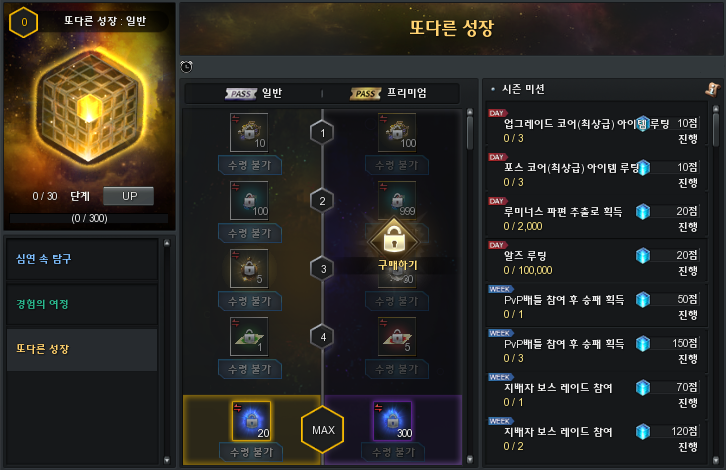Switch to the 일반 pass tab
Viewport: 726px width, 470px height.
click(253, 93)
